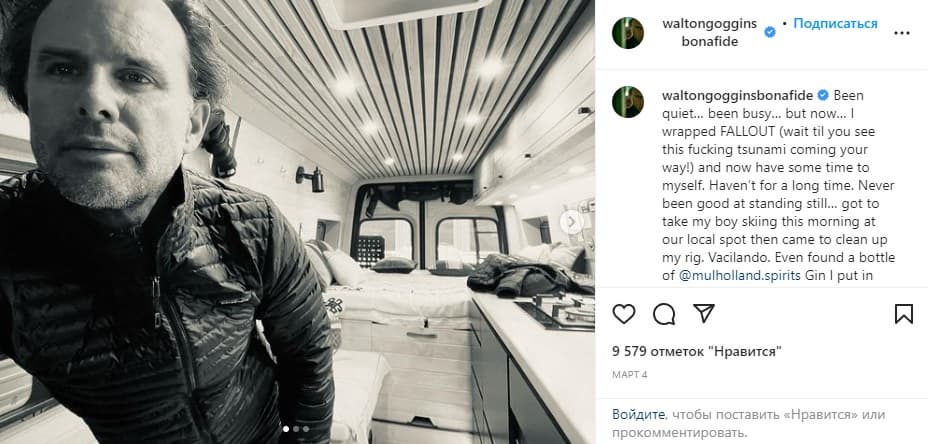Click header verified badge next to username
The height and width of the screenshot is (444, 928).
tap(770, 33)
